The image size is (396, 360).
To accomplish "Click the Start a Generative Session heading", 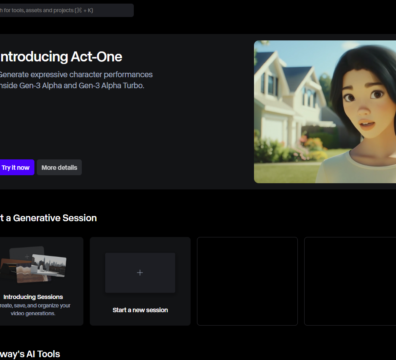I will 48,218.
